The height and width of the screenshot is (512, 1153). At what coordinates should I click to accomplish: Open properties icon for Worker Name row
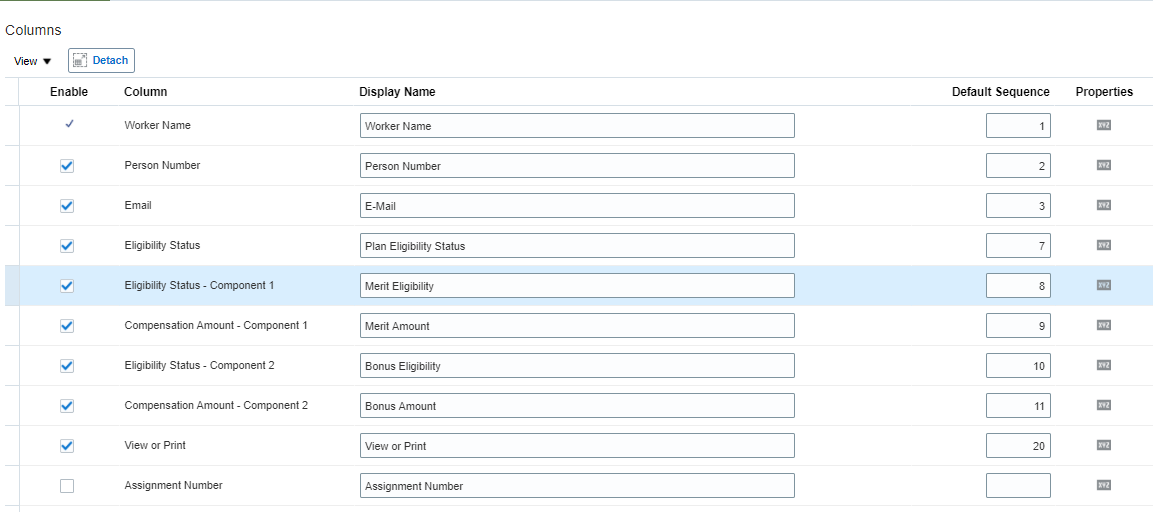[x=1104, y=125]
